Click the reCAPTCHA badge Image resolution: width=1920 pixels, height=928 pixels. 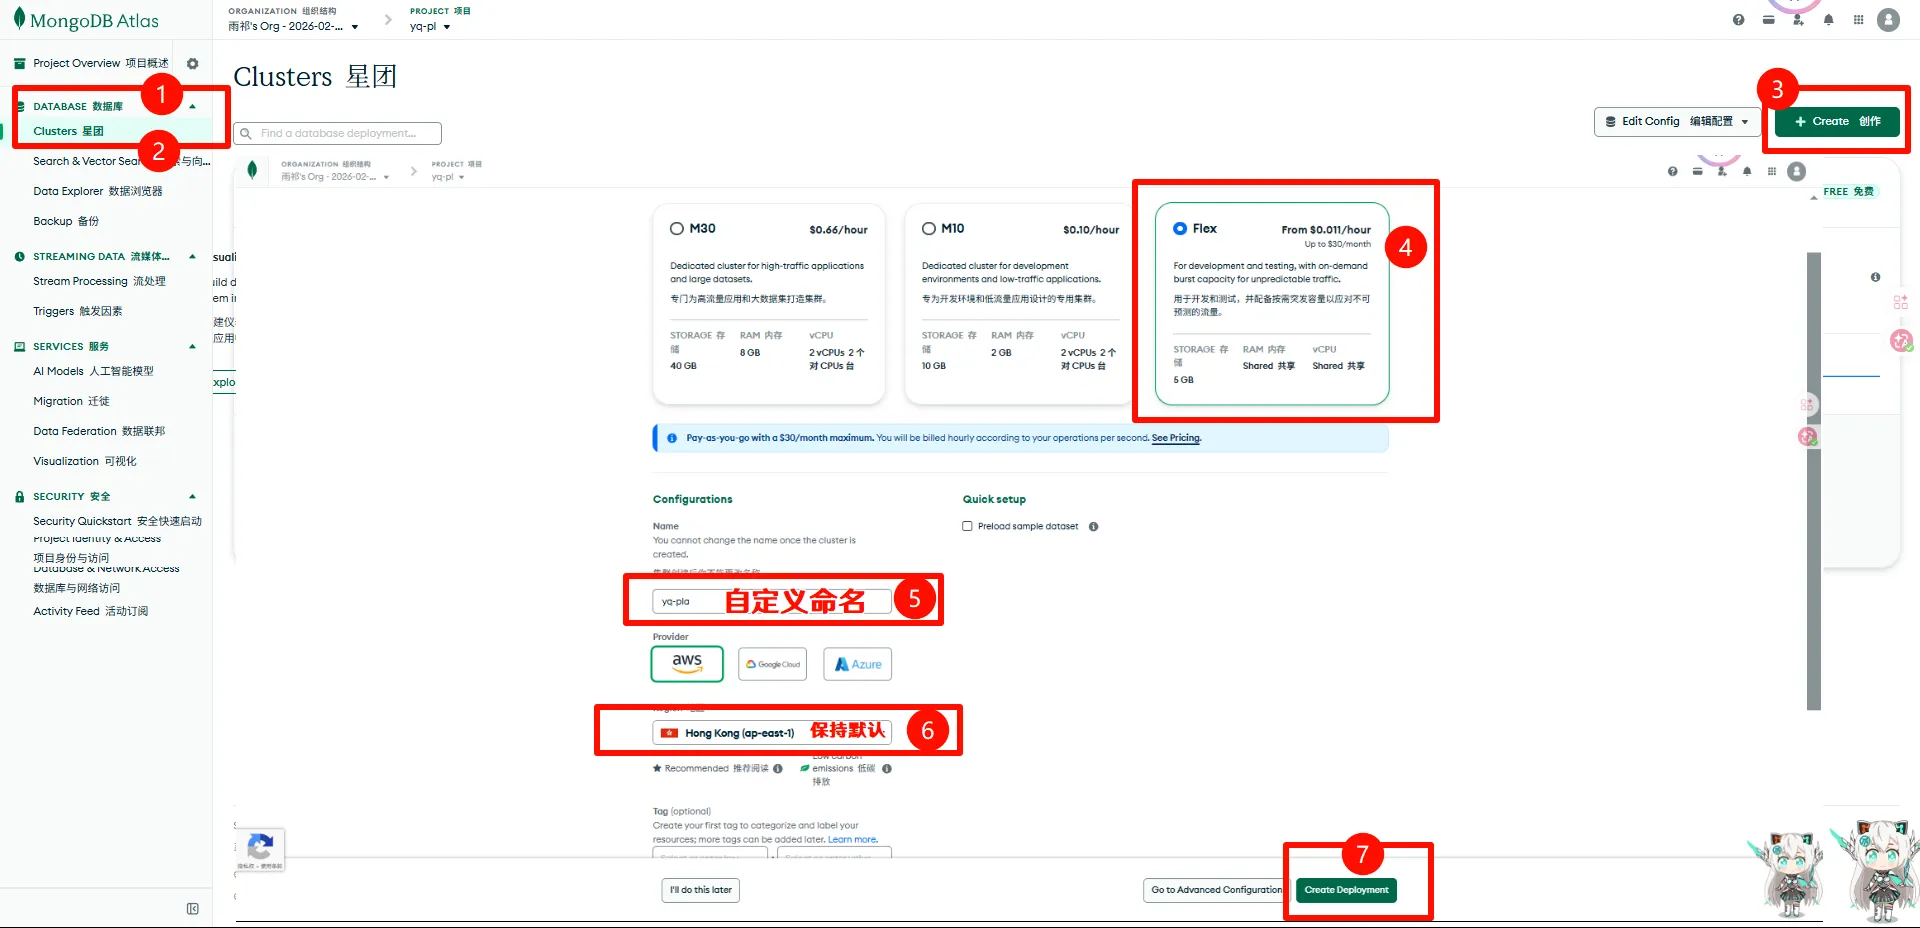click(x=260, y=850)
